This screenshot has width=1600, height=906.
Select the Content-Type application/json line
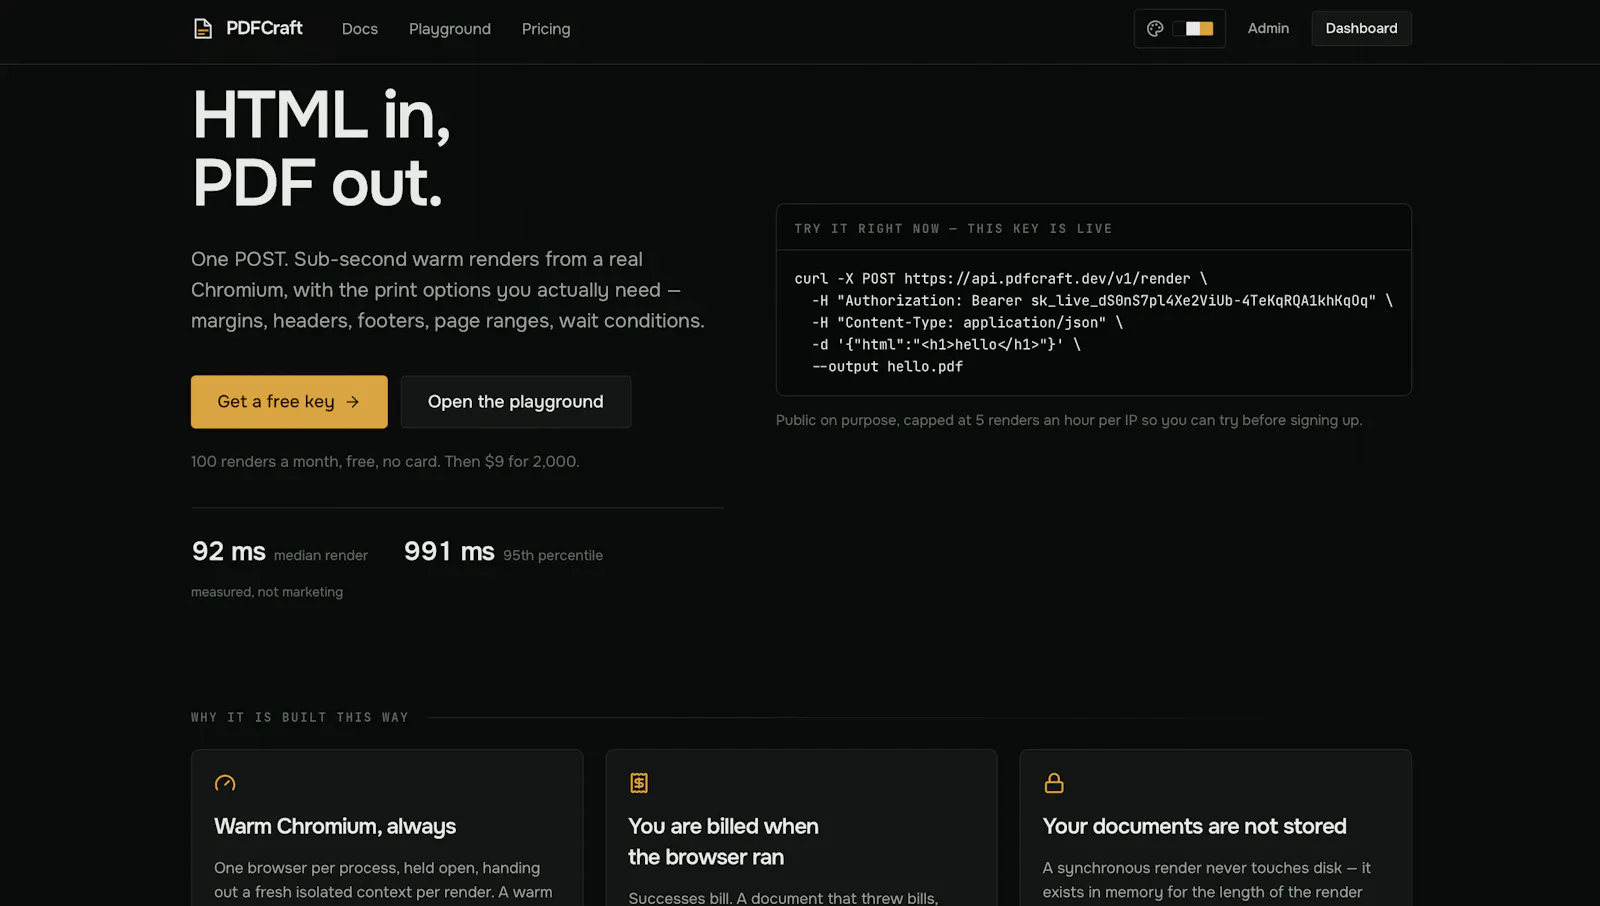coord(967,322)
